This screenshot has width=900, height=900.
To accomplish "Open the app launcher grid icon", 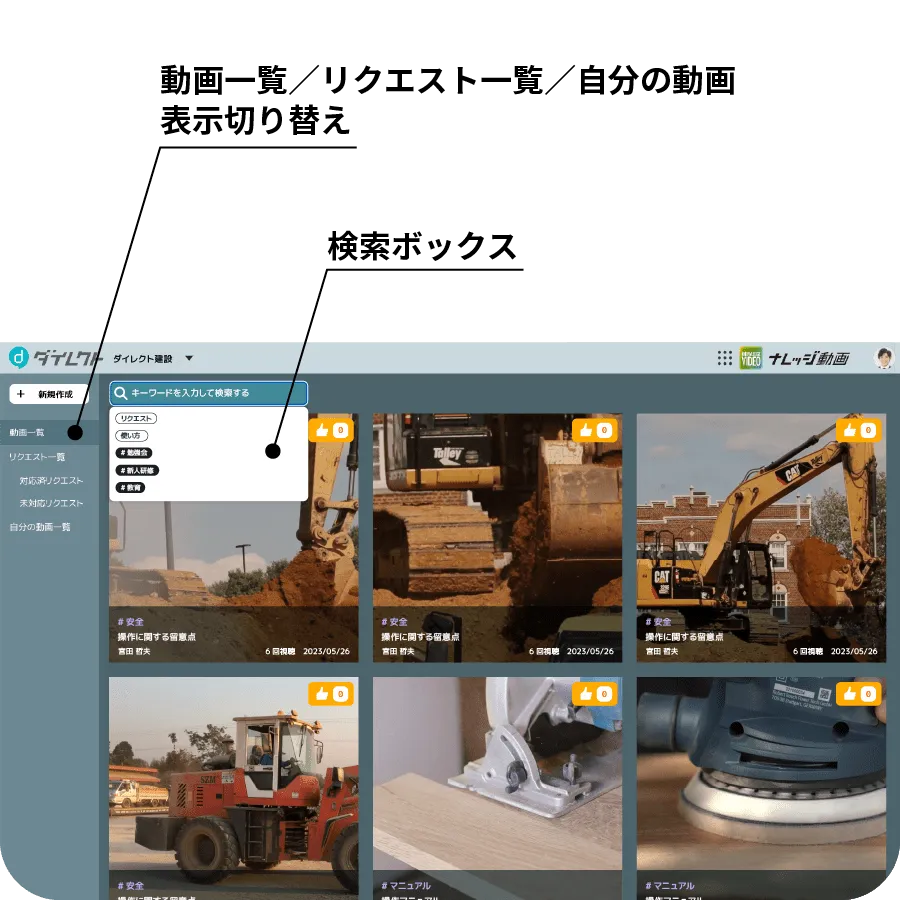I will click(x=725, y=358).
